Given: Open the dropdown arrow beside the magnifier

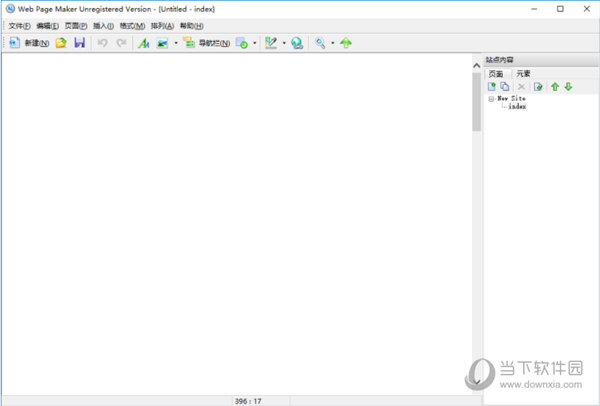Looking at the screenshot, I should coord(333,43).
